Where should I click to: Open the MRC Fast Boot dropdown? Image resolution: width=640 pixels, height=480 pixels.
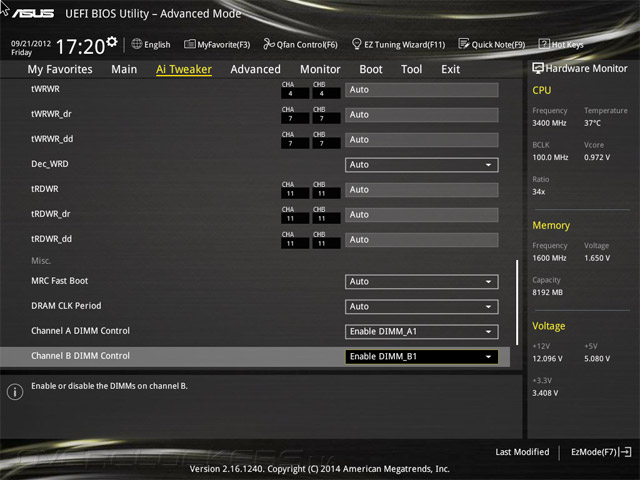pyautogui.click(x=422, y=282)
